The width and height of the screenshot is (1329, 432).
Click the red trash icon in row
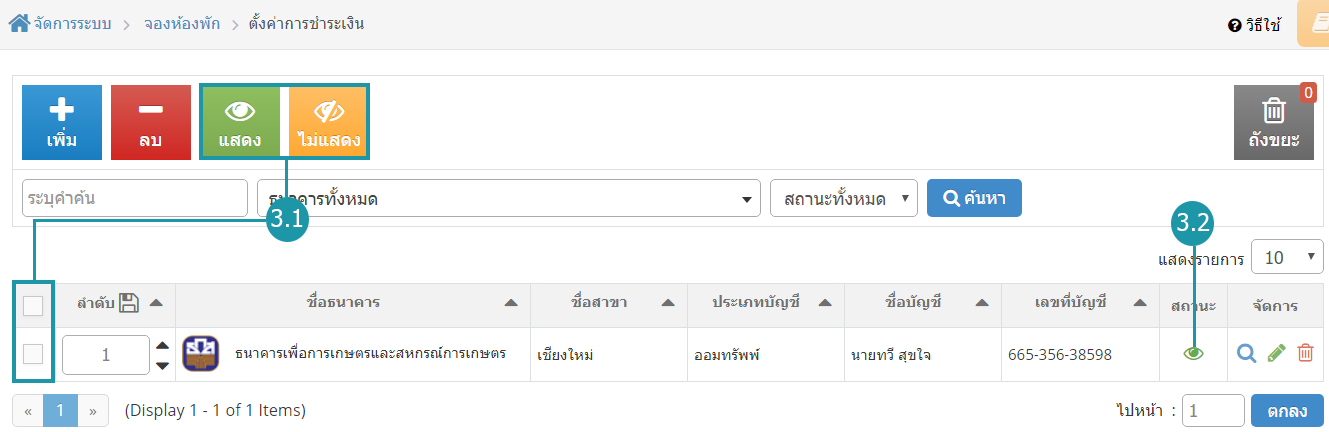(1305, 353)
